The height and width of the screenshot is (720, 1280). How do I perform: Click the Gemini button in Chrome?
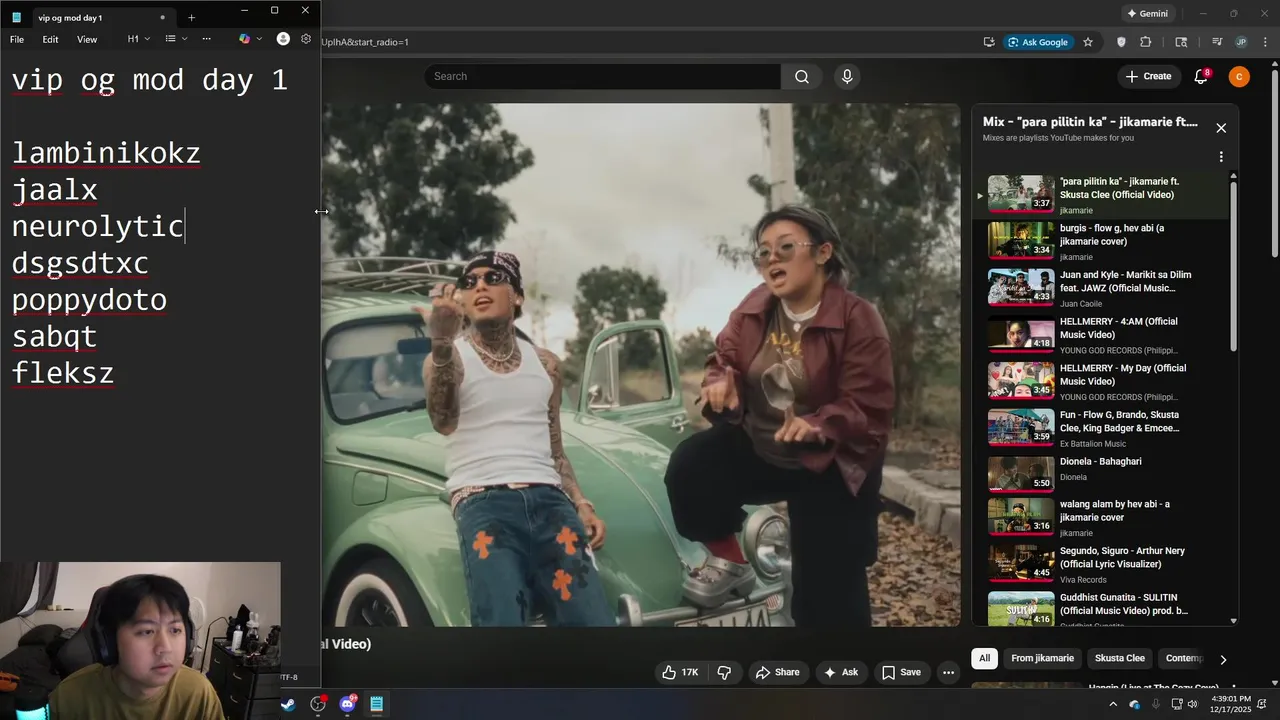click(x=1147, y=13)
